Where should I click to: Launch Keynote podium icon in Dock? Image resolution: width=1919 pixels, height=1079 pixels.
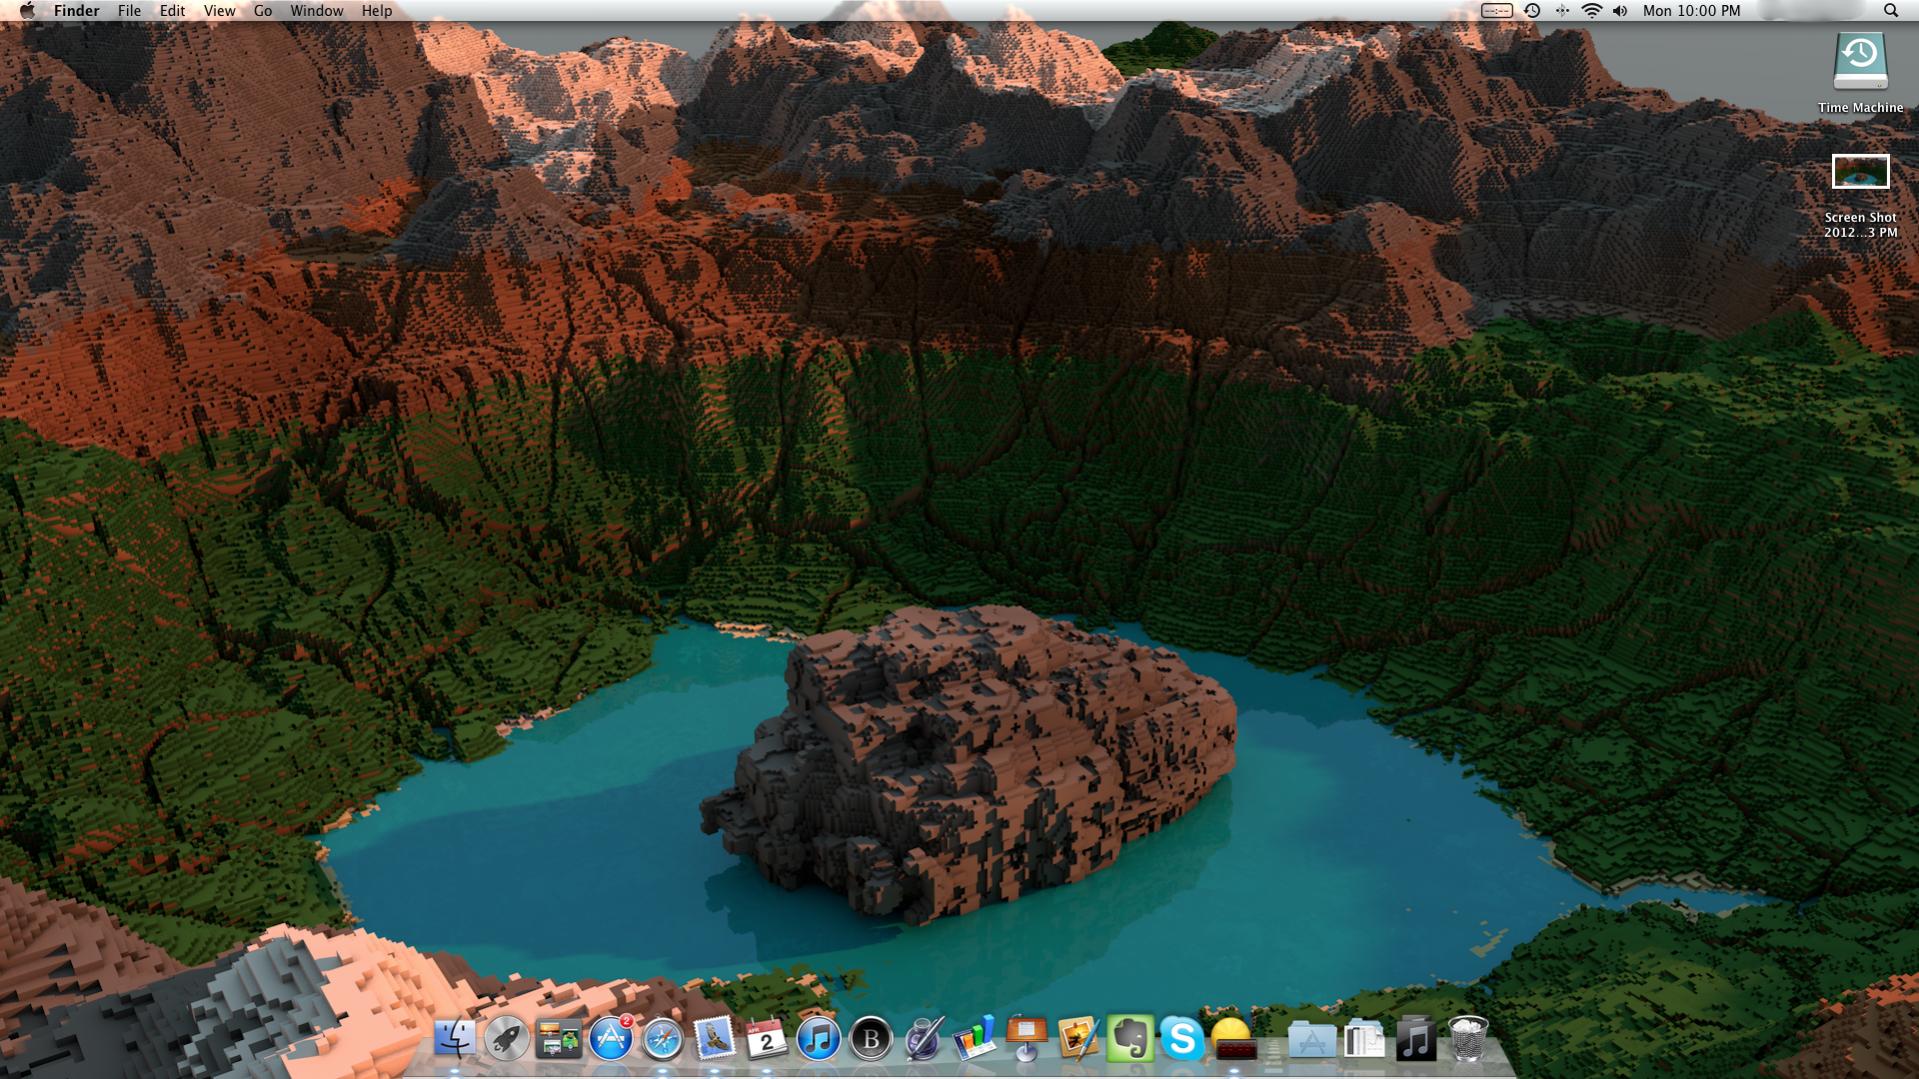(x=1027, y=1039)
